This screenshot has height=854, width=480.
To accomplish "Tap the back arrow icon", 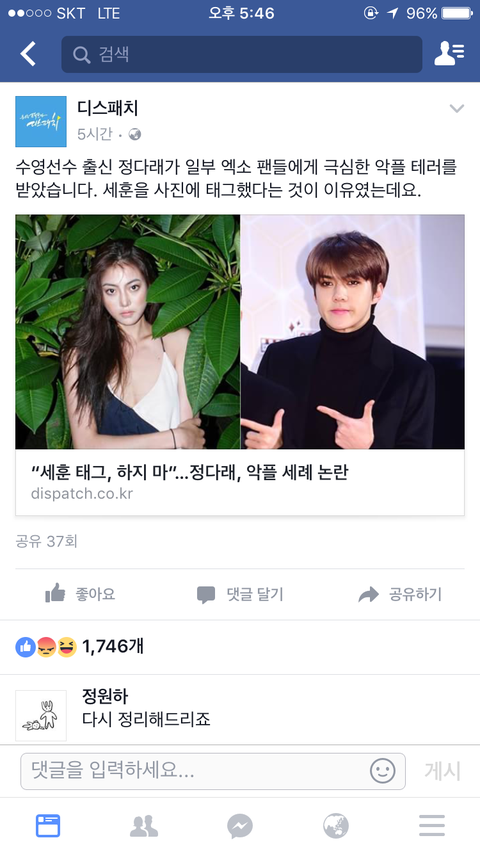I will click(x=28, y=54).
